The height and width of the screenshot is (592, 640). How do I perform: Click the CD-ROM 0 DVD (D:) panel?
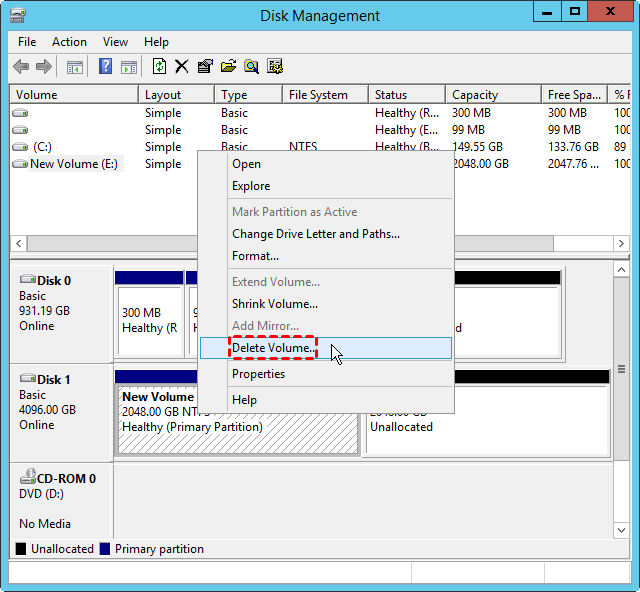pyautogui.click(x=61, y=501)
